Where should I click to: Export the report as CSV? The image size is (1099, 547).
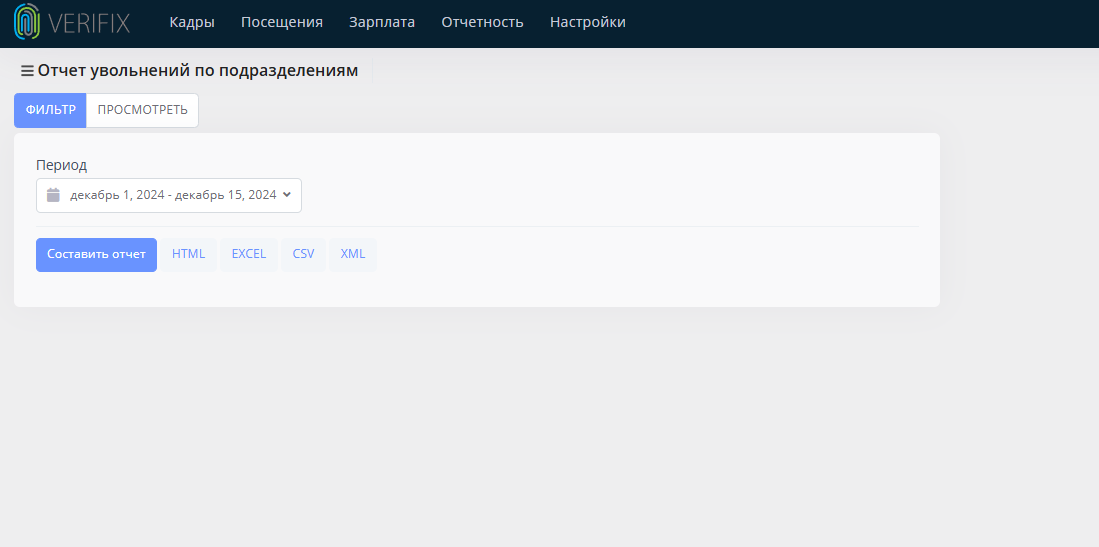click(303, 254)
